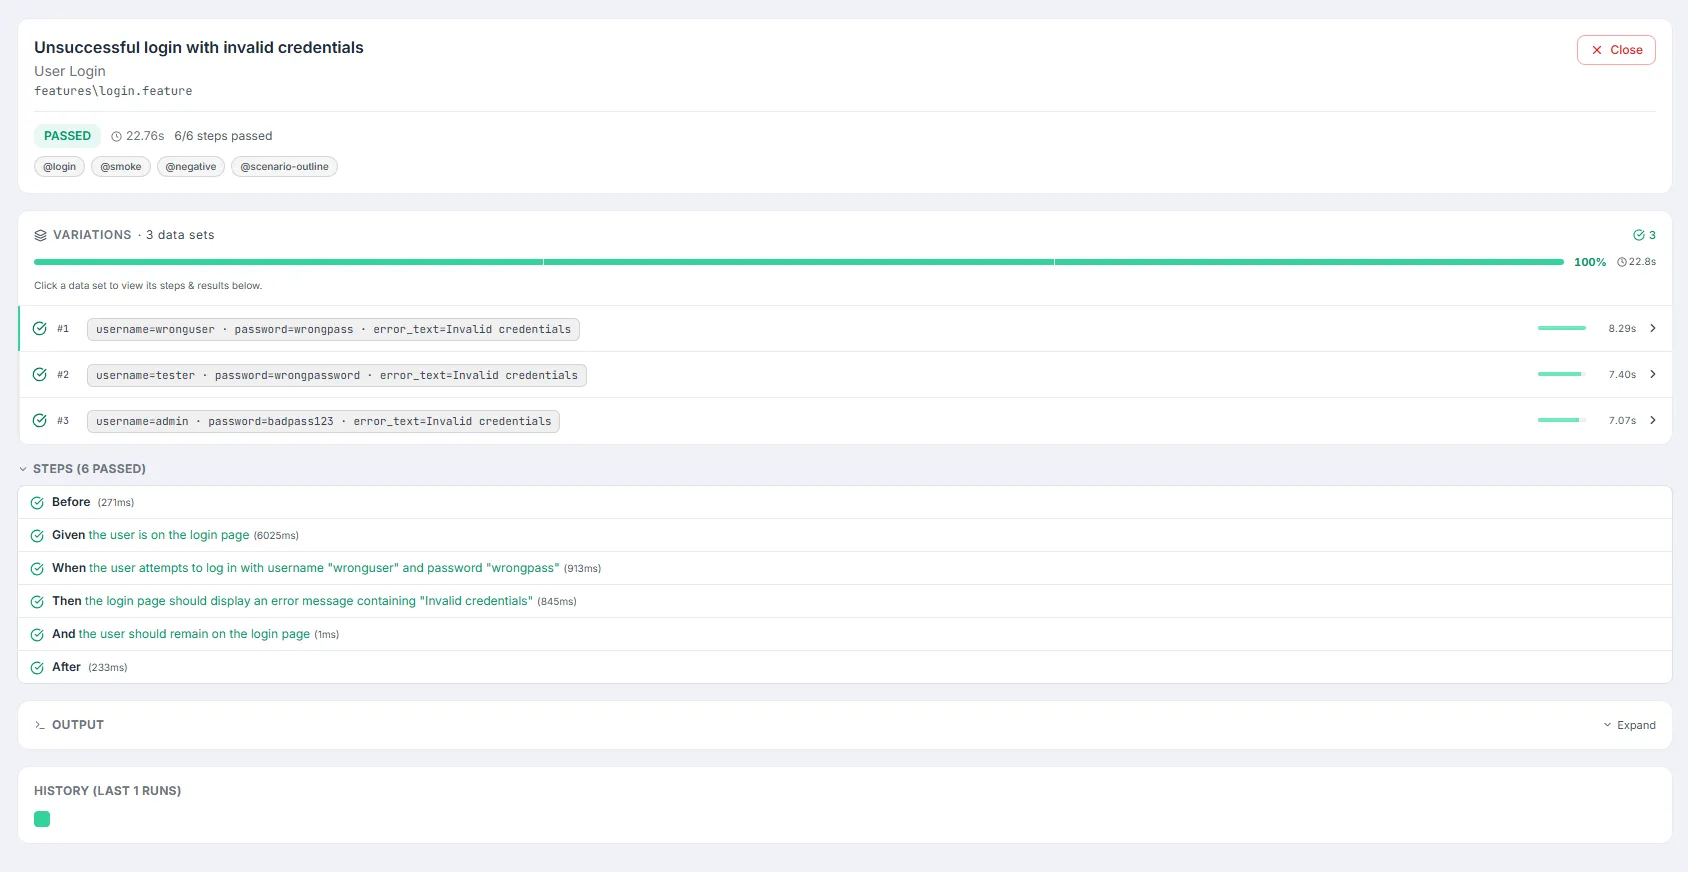This screenshot has width=1688, height=872.
Task: Expand data set #1 with the chevron
Action: [x=1653, y=328]
